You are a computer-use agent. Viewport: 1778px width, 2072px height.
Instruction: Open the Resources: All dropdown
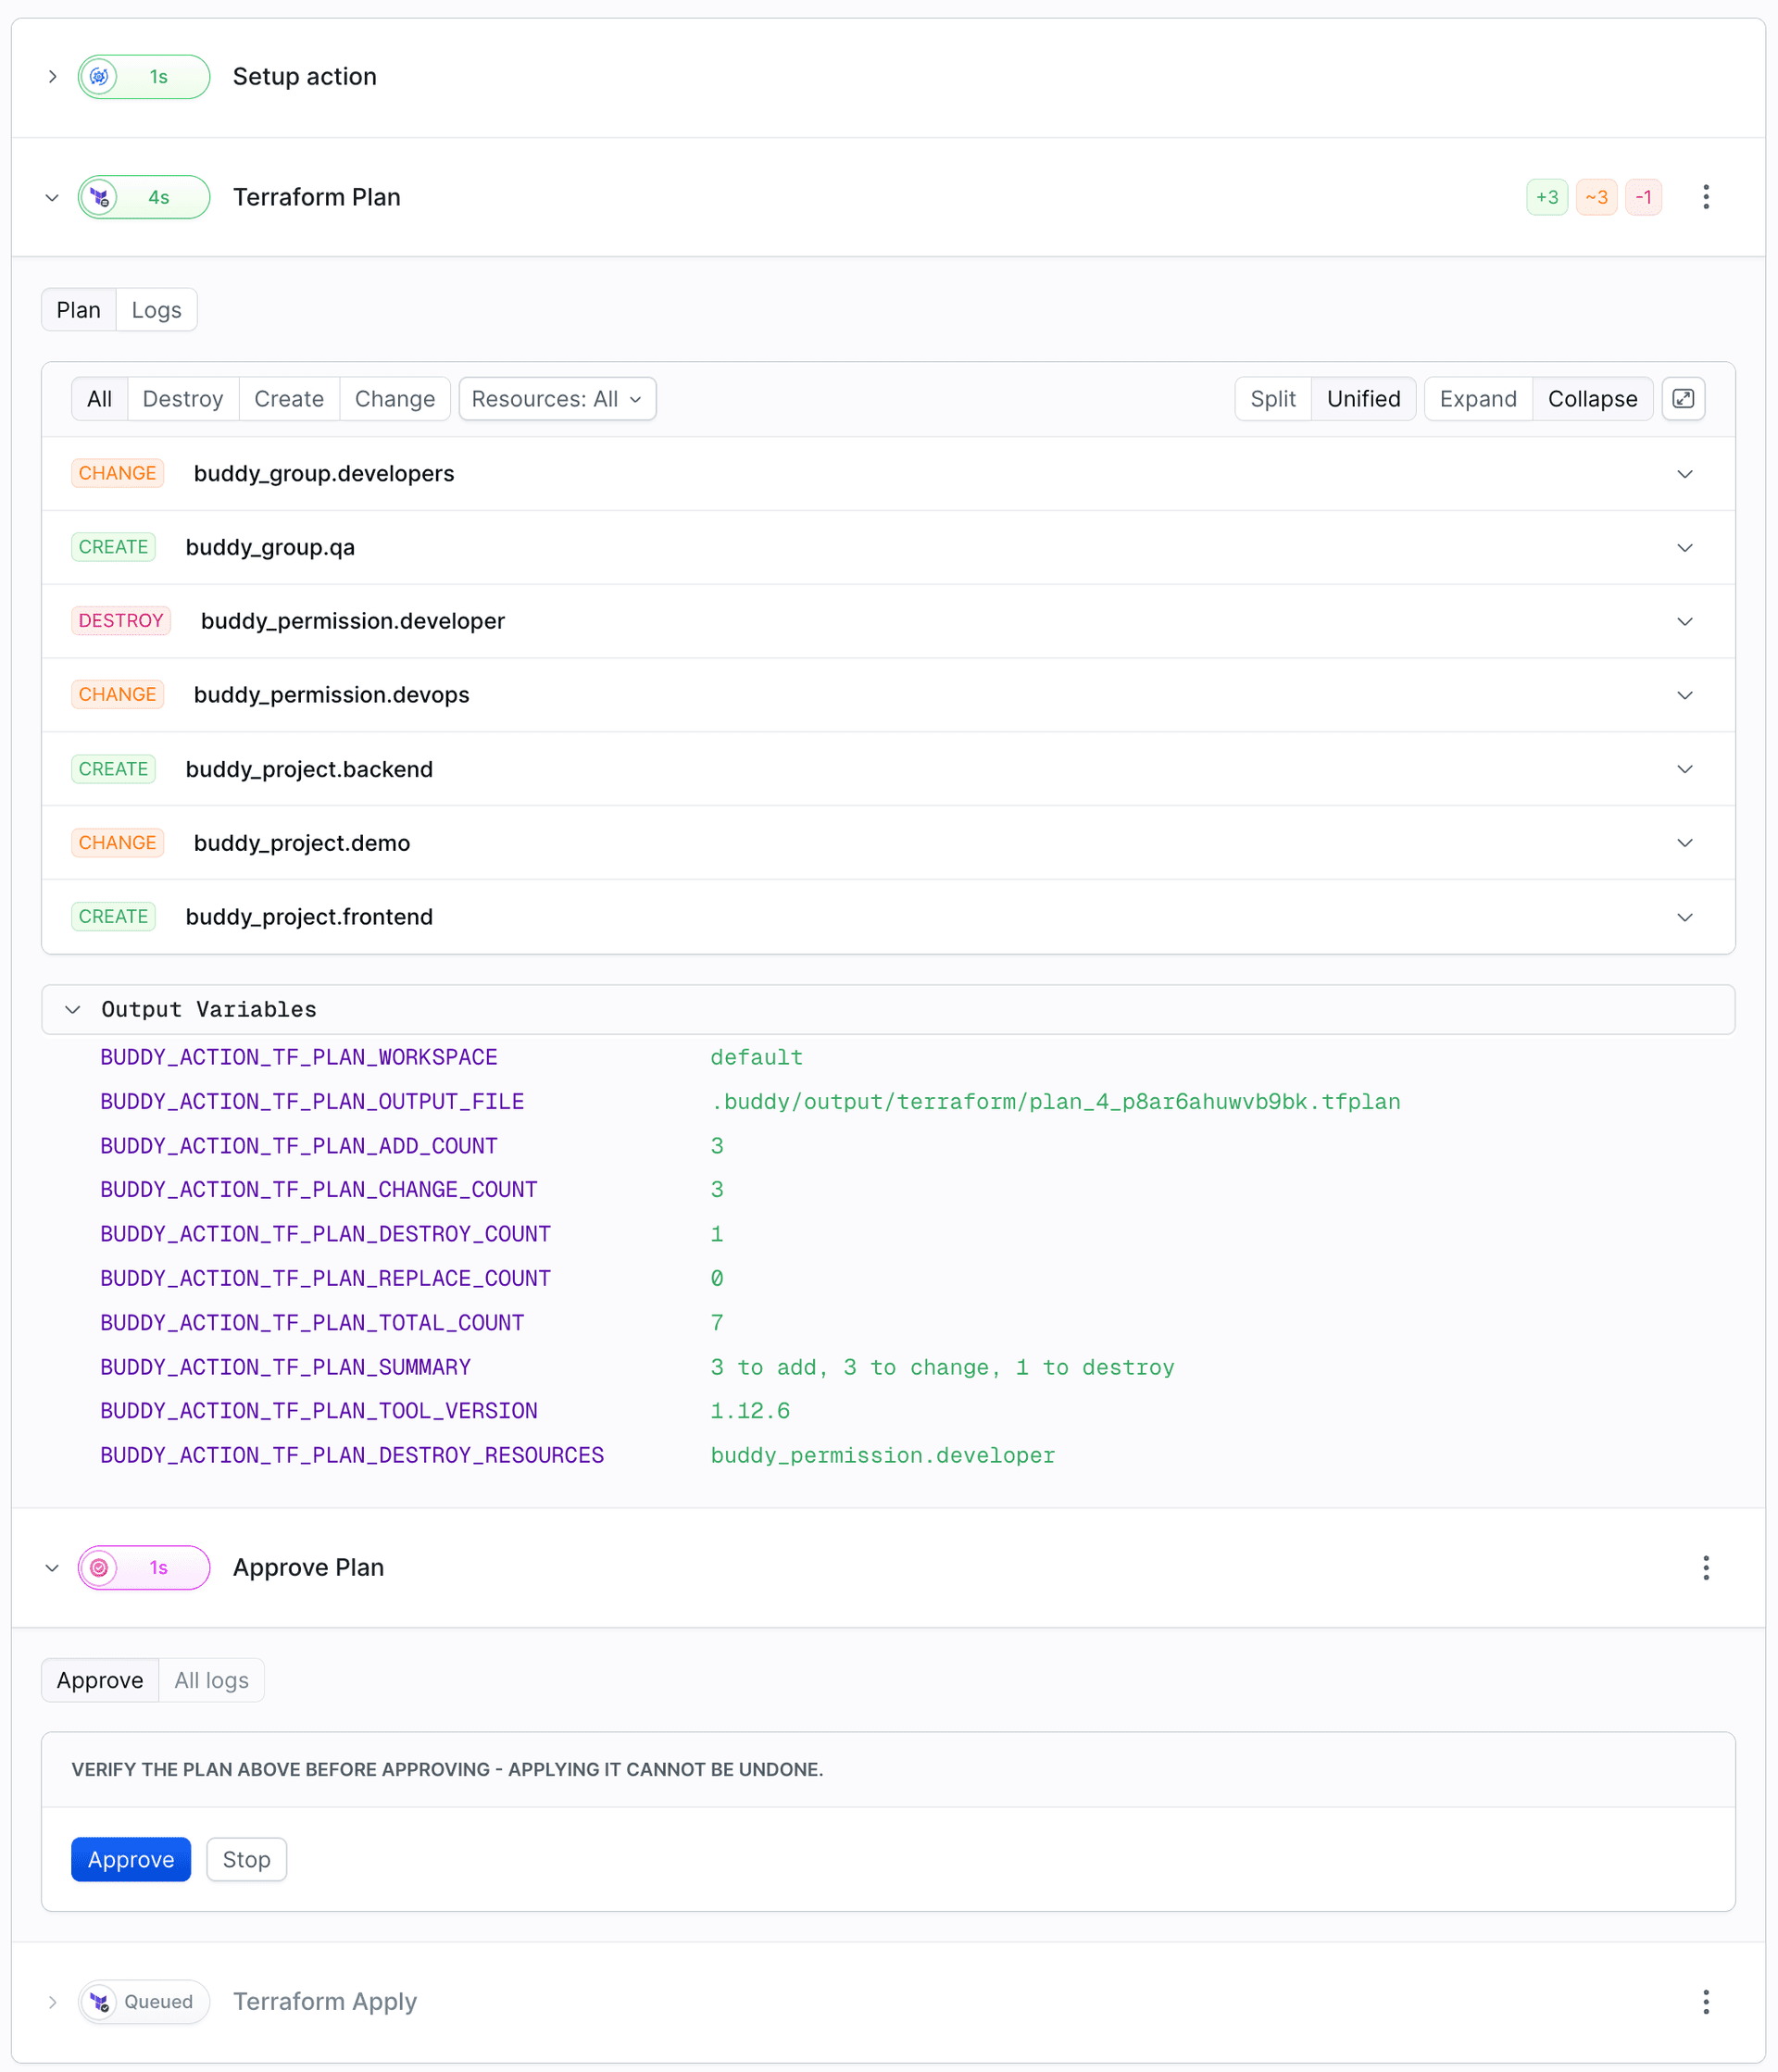[557, 399]
